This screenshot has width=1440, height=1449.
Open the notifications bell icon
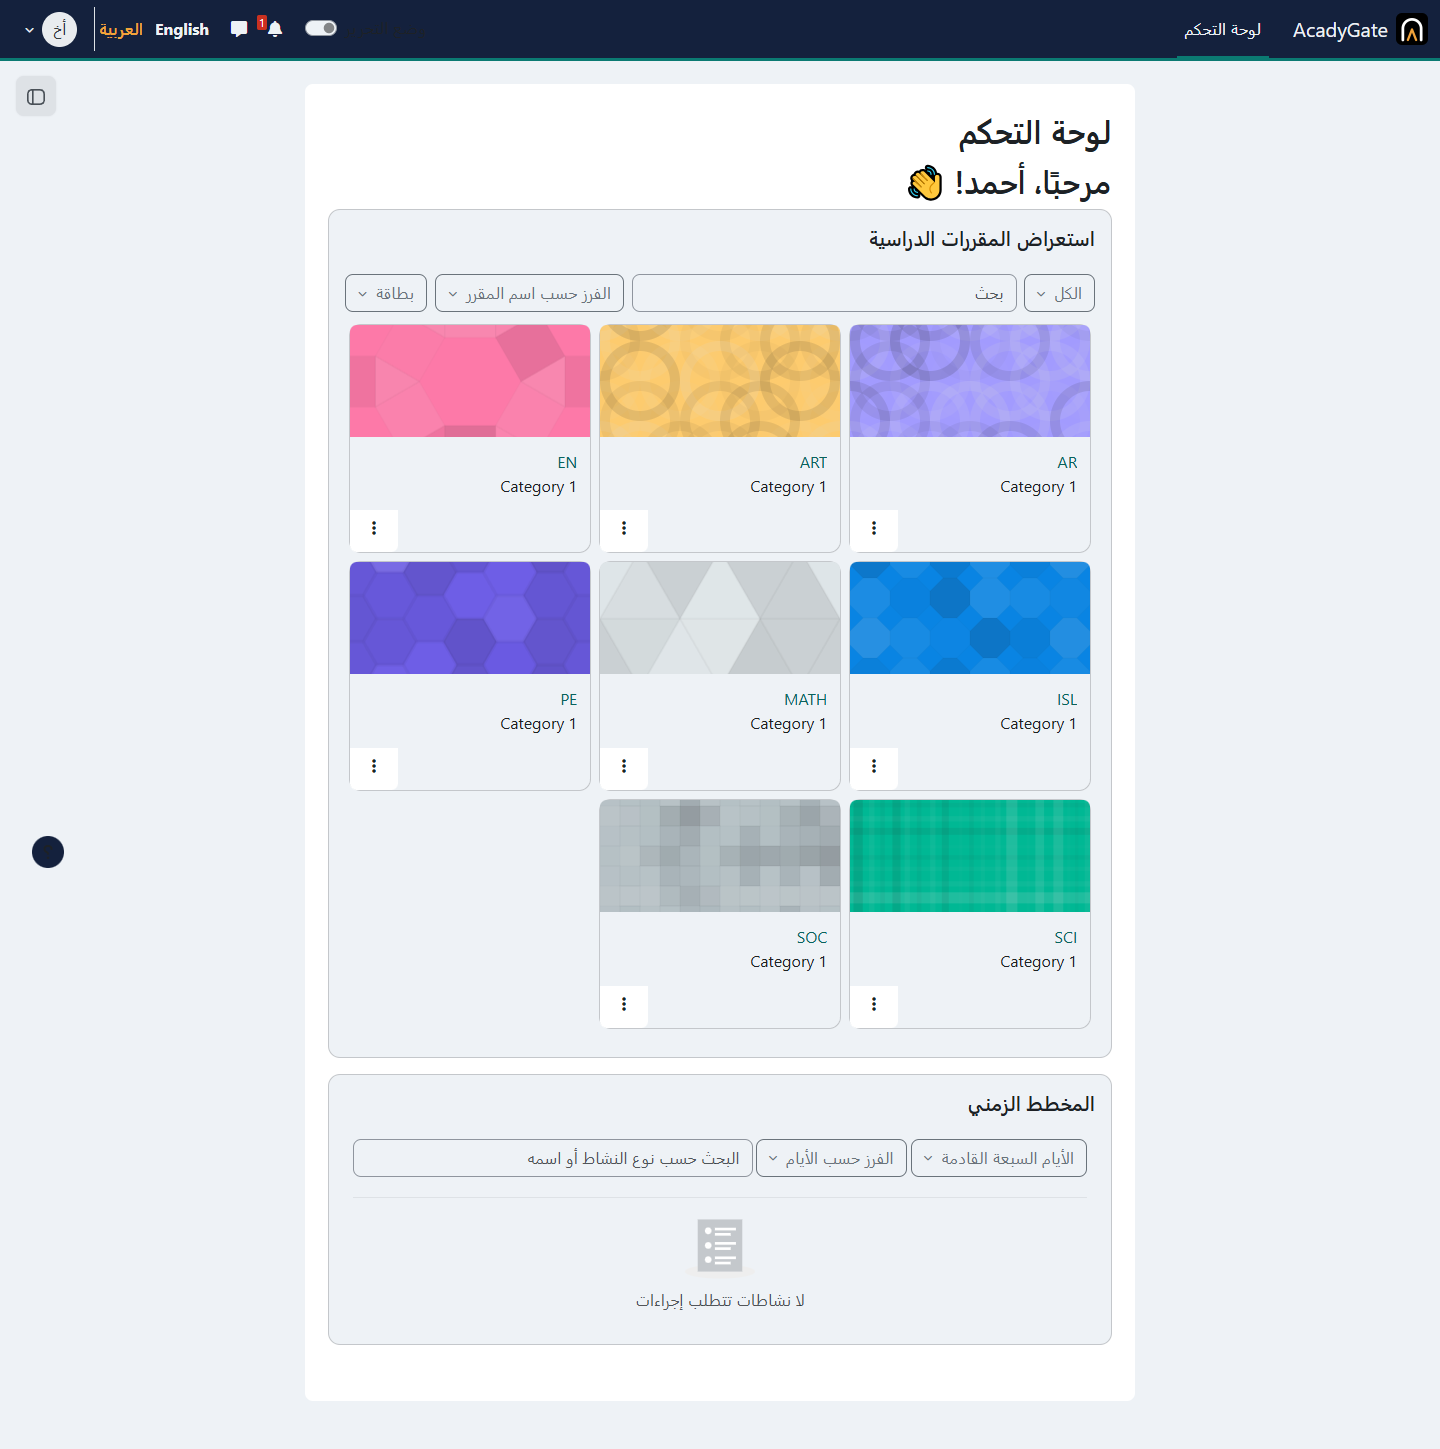[x=275, y=29]
